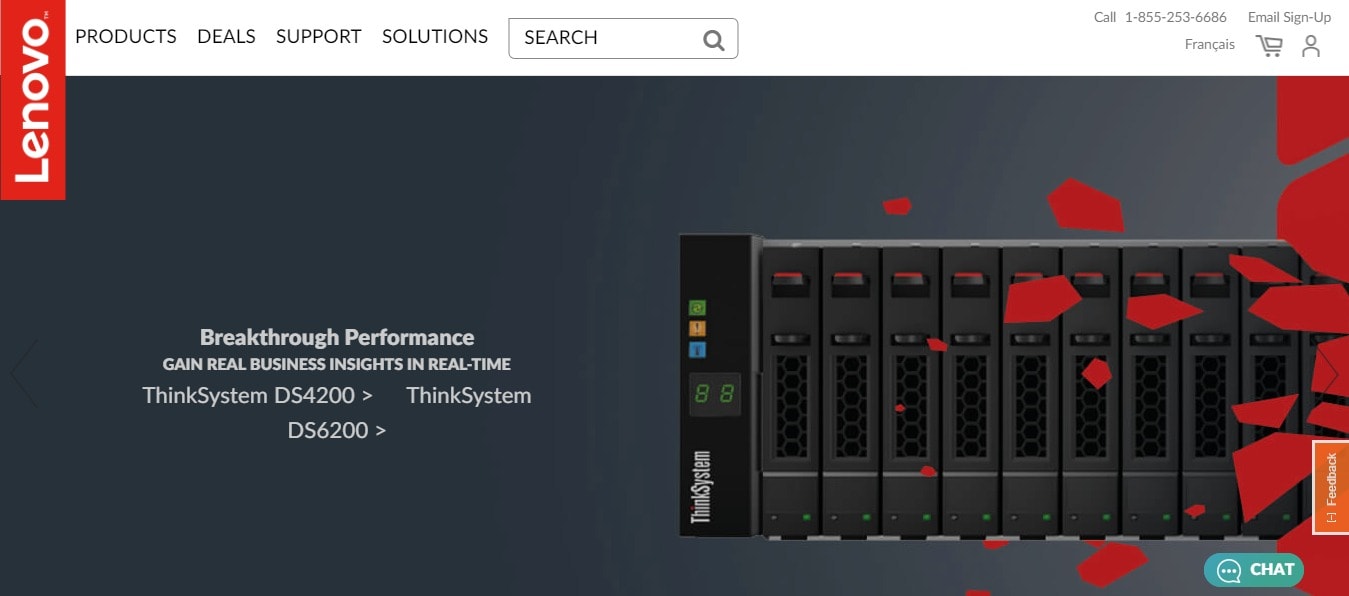This screenshot has width=1349, height=596.
Task: Open the user account icon
Action: coord(1311,46)
